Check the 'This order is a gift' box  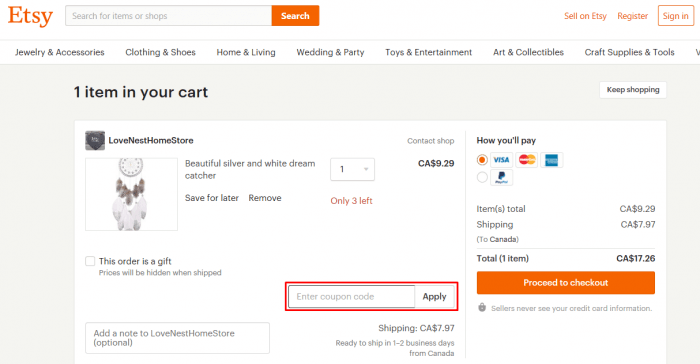pyautogui.click(x=90, y=261)
